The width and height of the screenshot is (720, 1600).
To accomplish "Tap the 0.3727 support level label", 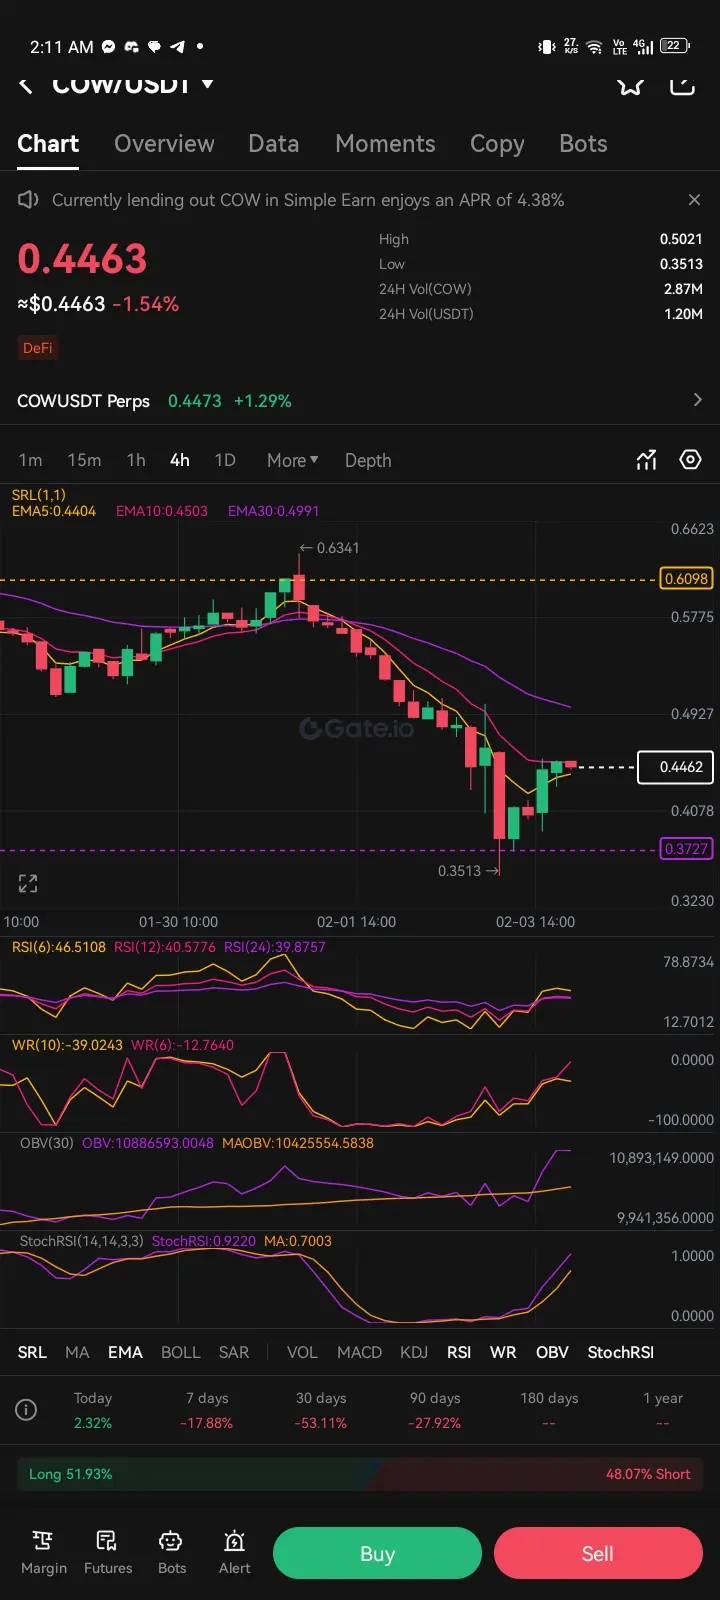I will [686, 849].
